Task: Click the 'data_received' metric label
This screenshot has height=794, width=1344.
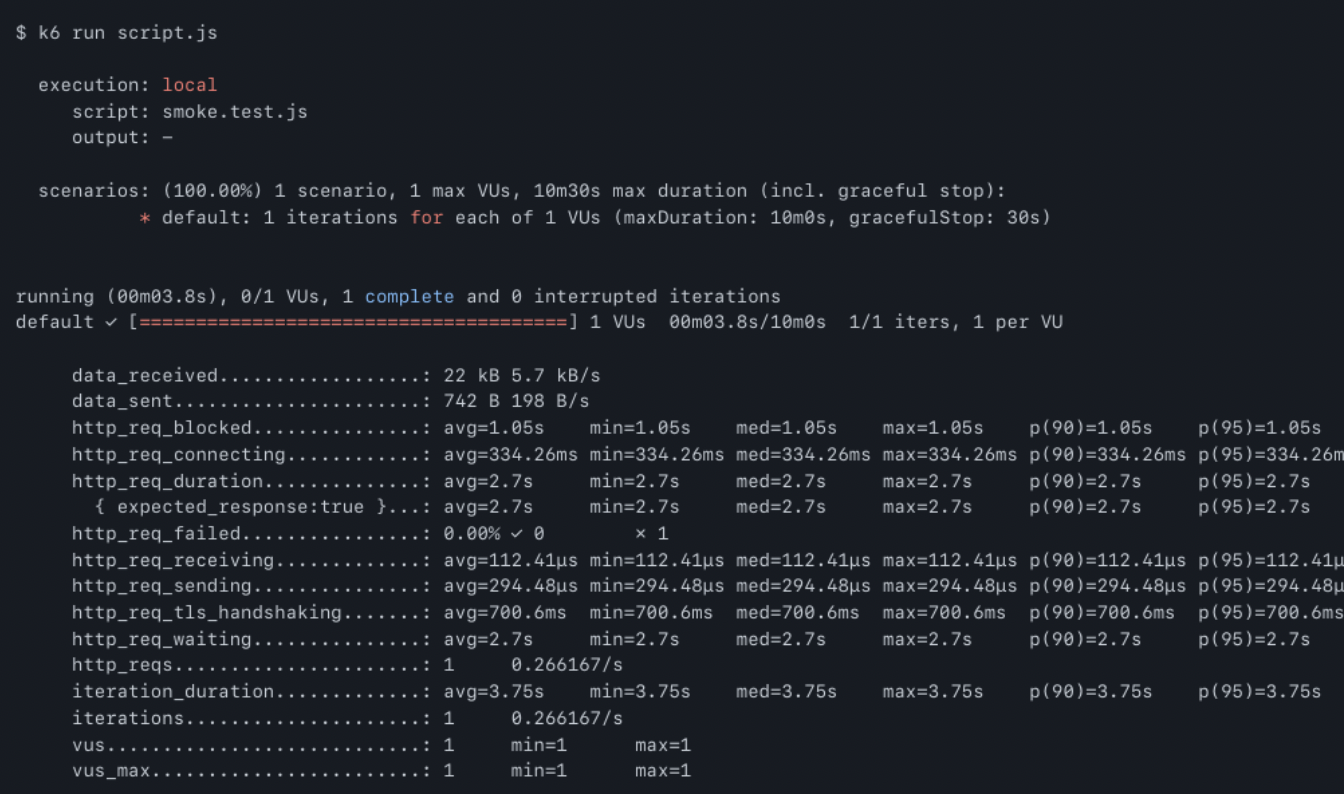Action: coord(145,376)
